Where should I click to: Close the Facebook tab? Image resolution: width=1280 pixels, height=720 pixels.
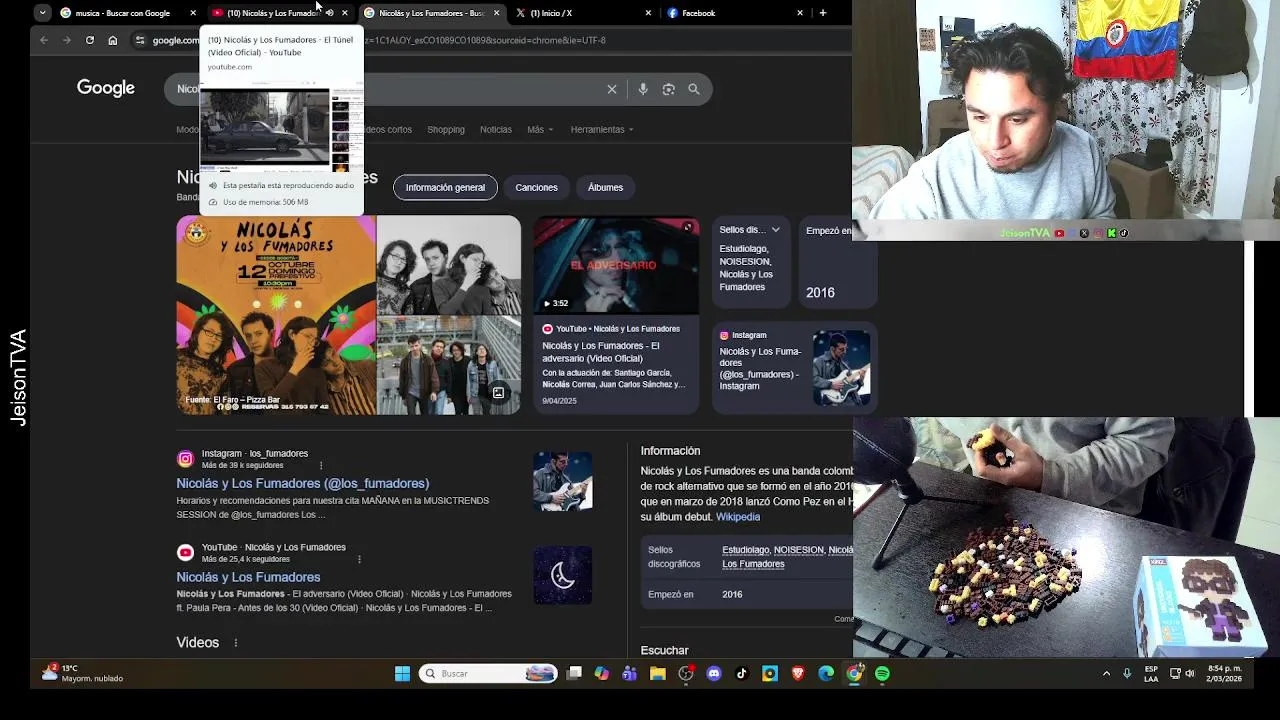(x=800, y=13)
